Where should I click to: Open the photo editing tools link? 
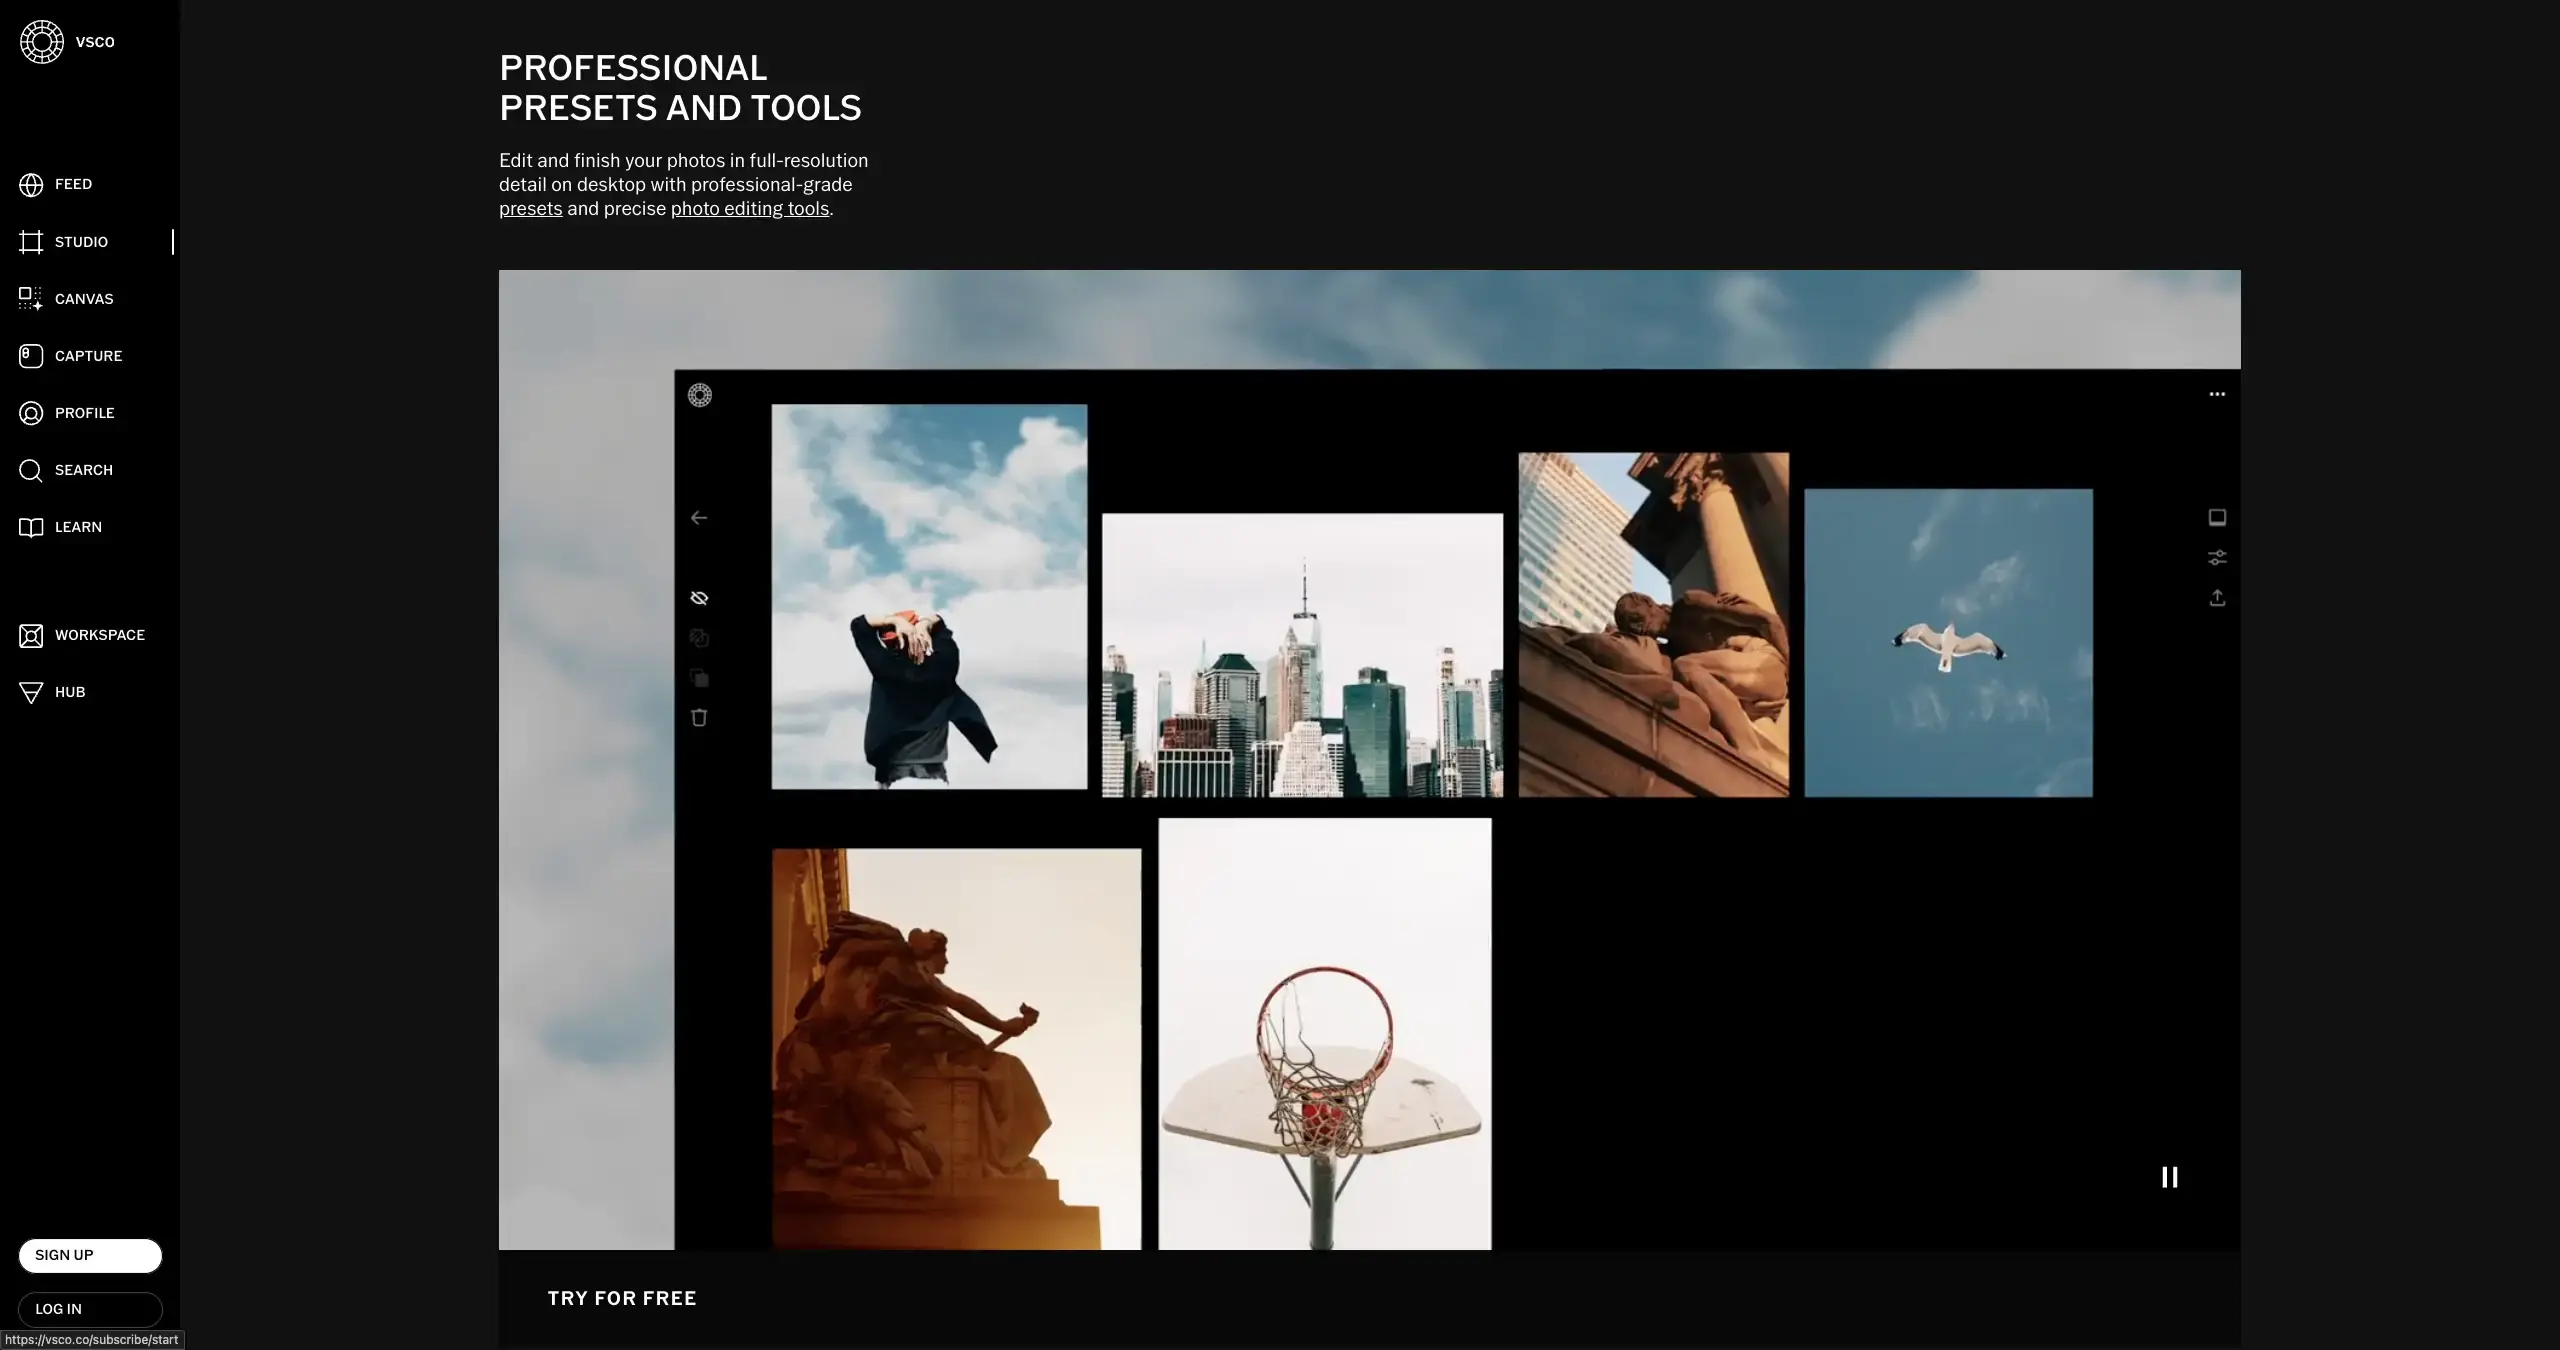point(748,208)
